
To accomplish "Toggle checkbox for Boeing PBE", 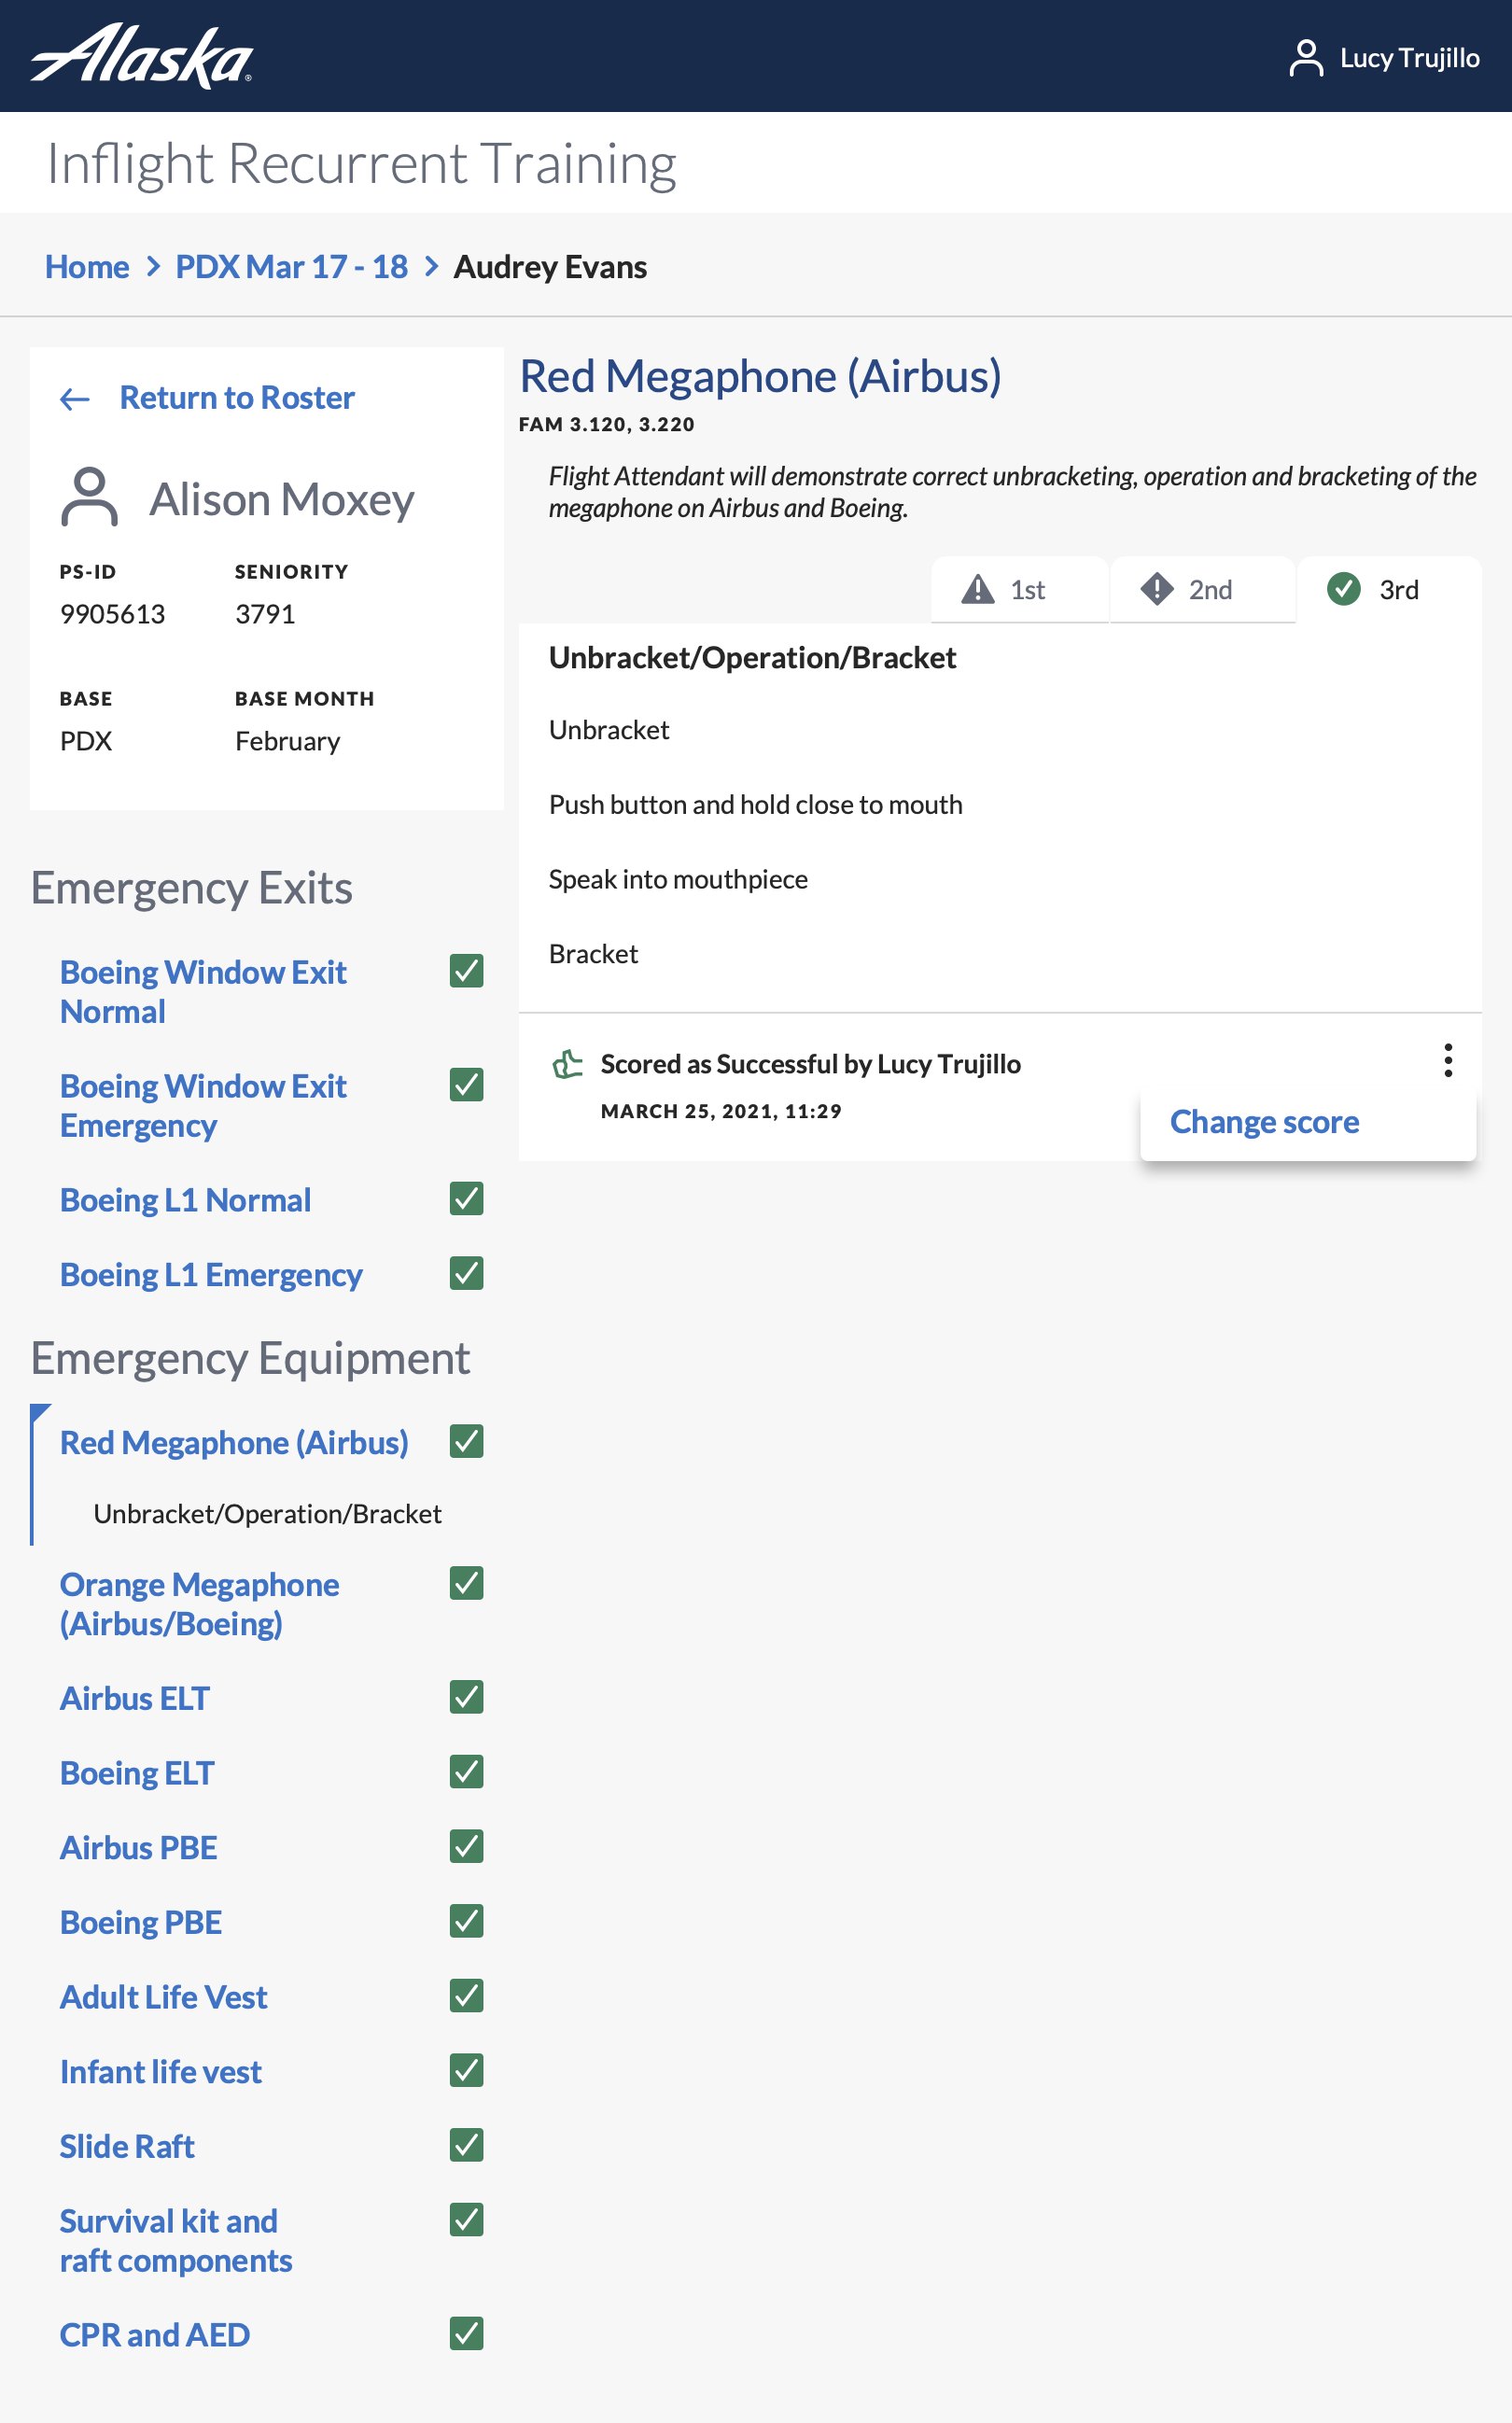I will pos(467,1922).
